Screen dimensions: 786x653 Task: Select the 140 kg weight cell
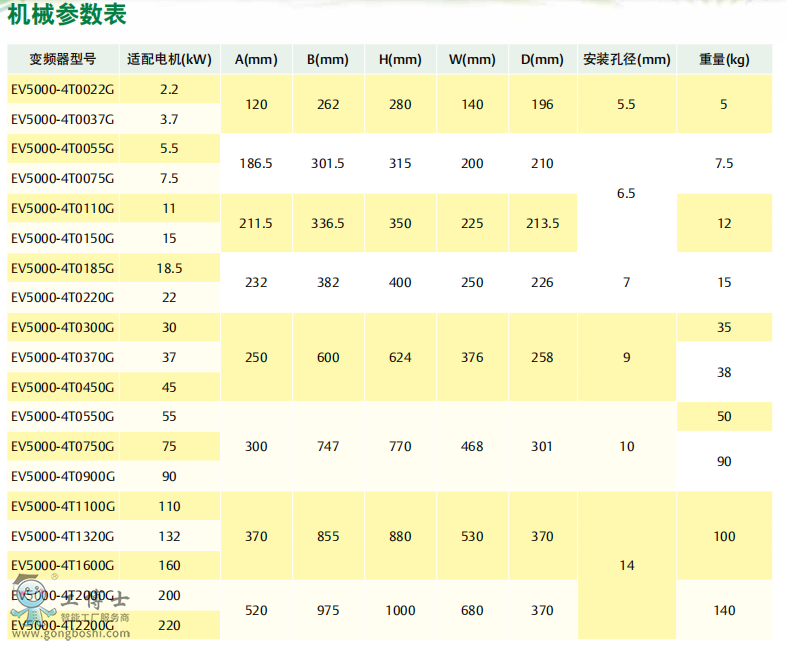click(x=724, y=610)
